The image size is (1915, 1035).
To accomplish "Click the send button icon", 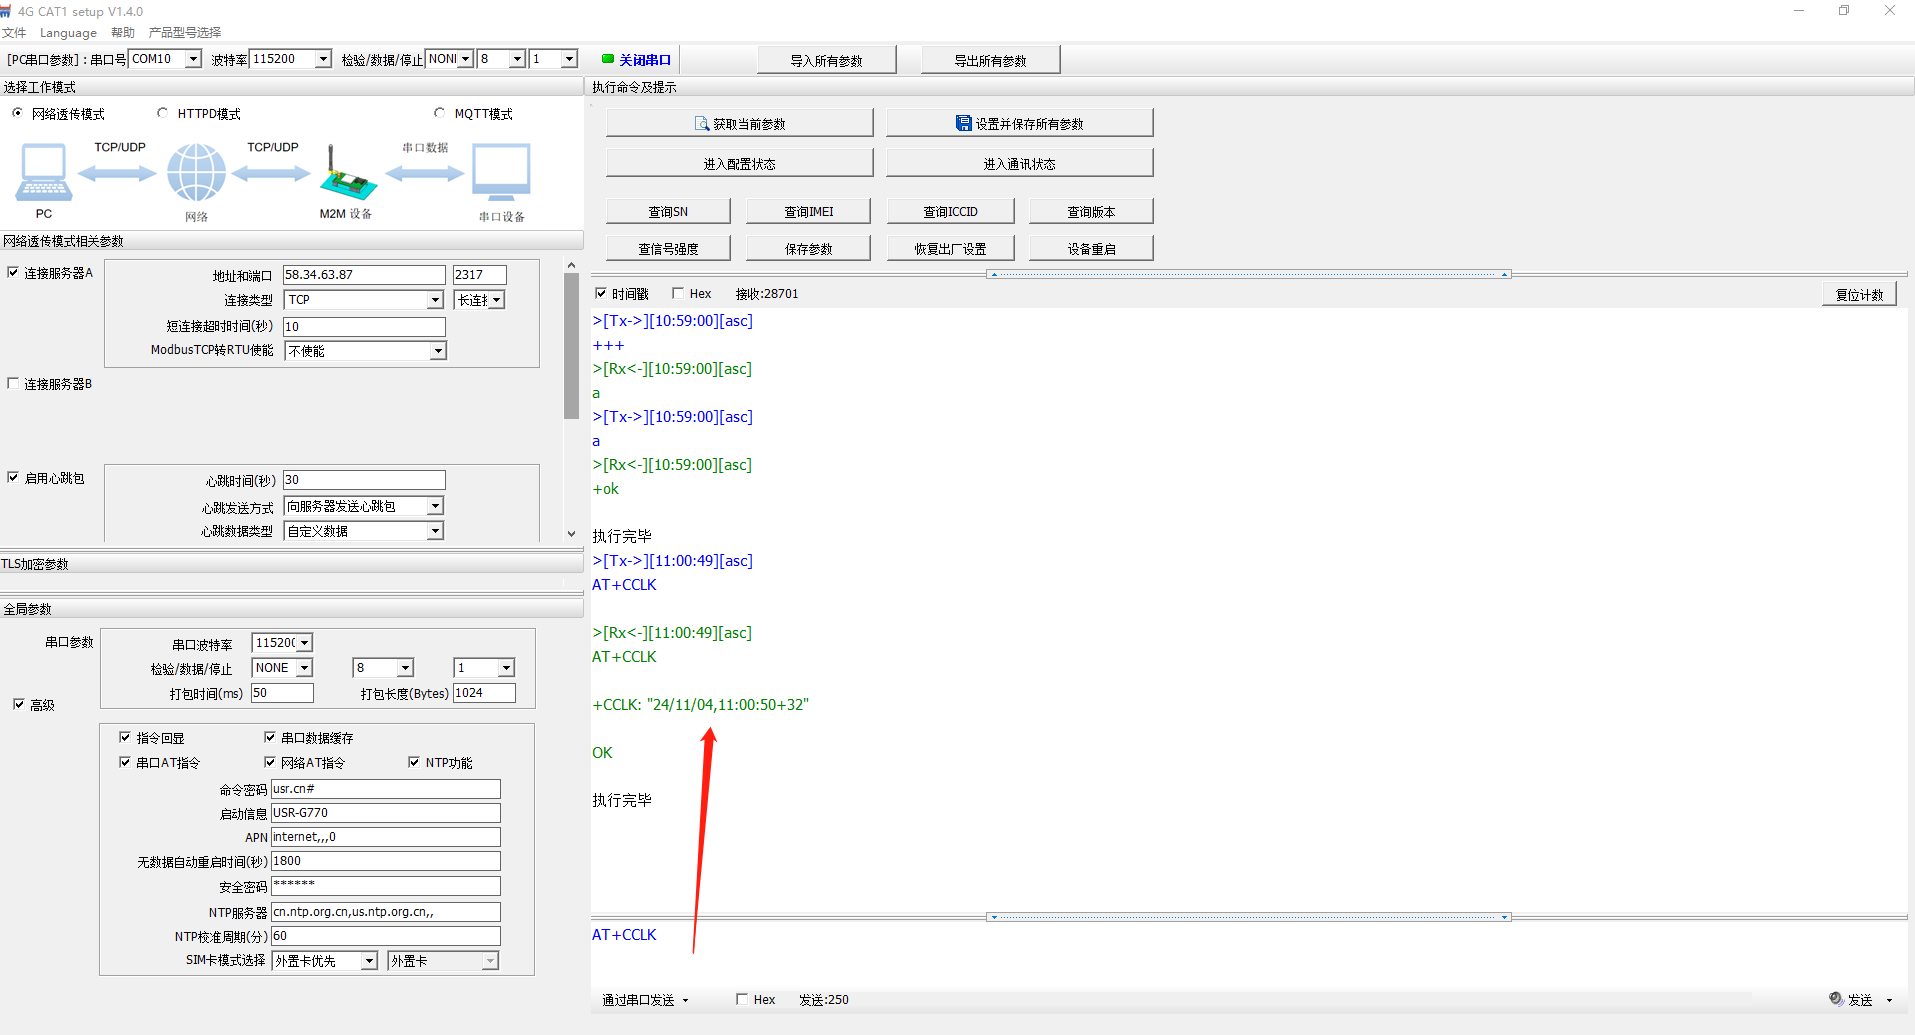I will tap(1836, 999).
